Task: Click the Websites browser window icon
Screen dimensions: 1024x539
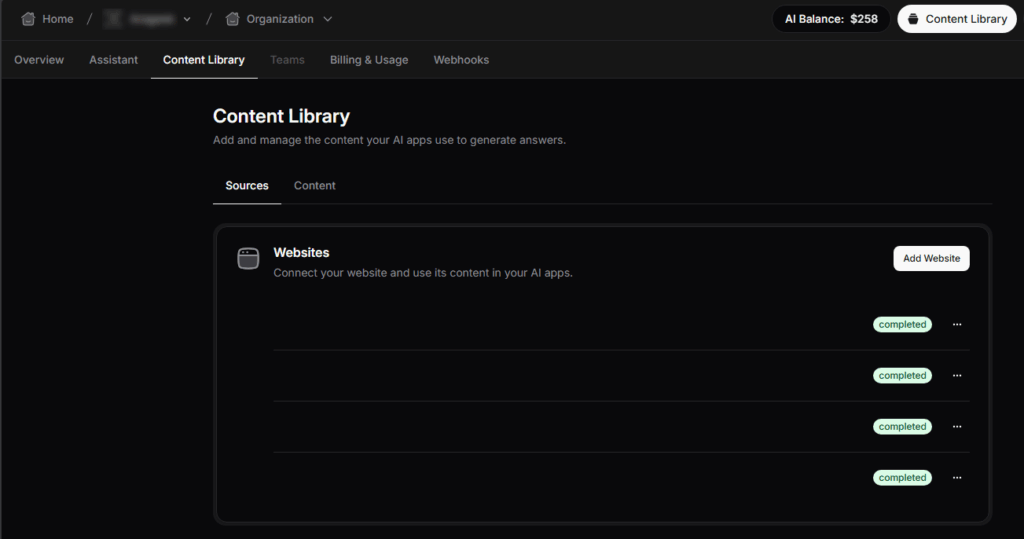Action: 248,259
